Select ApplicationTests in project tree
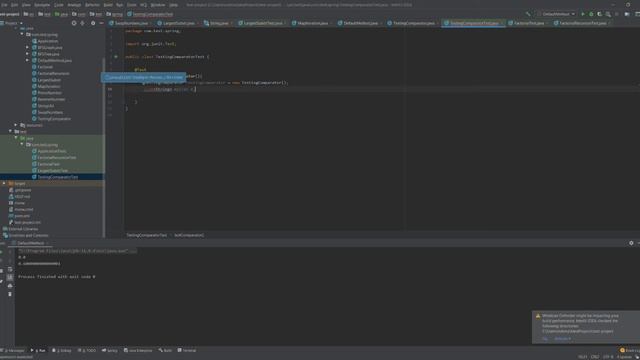This screenshot has height=360, width=640. coord(51,151)
